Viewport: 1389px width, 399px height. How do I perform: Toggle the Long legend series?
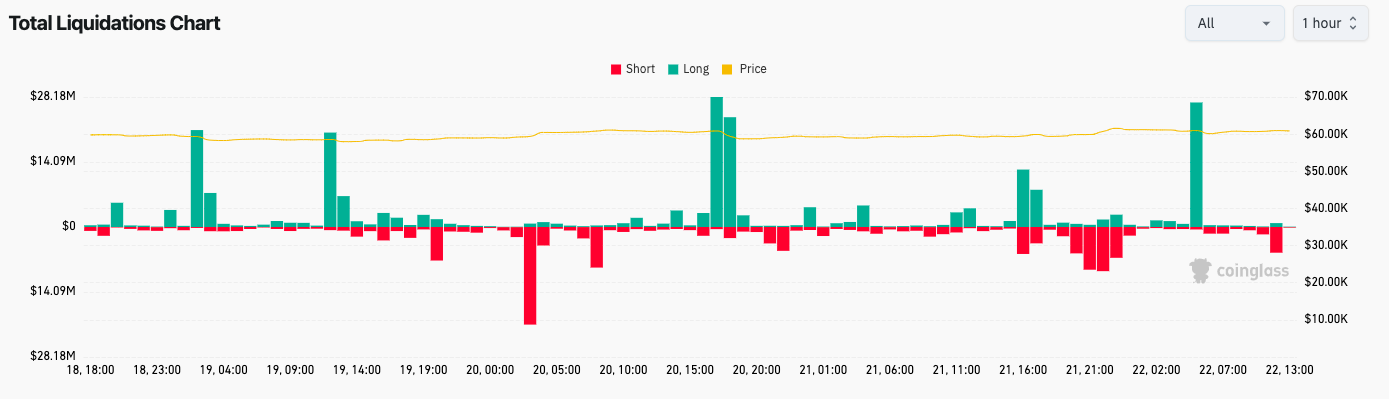pos(688,69)
